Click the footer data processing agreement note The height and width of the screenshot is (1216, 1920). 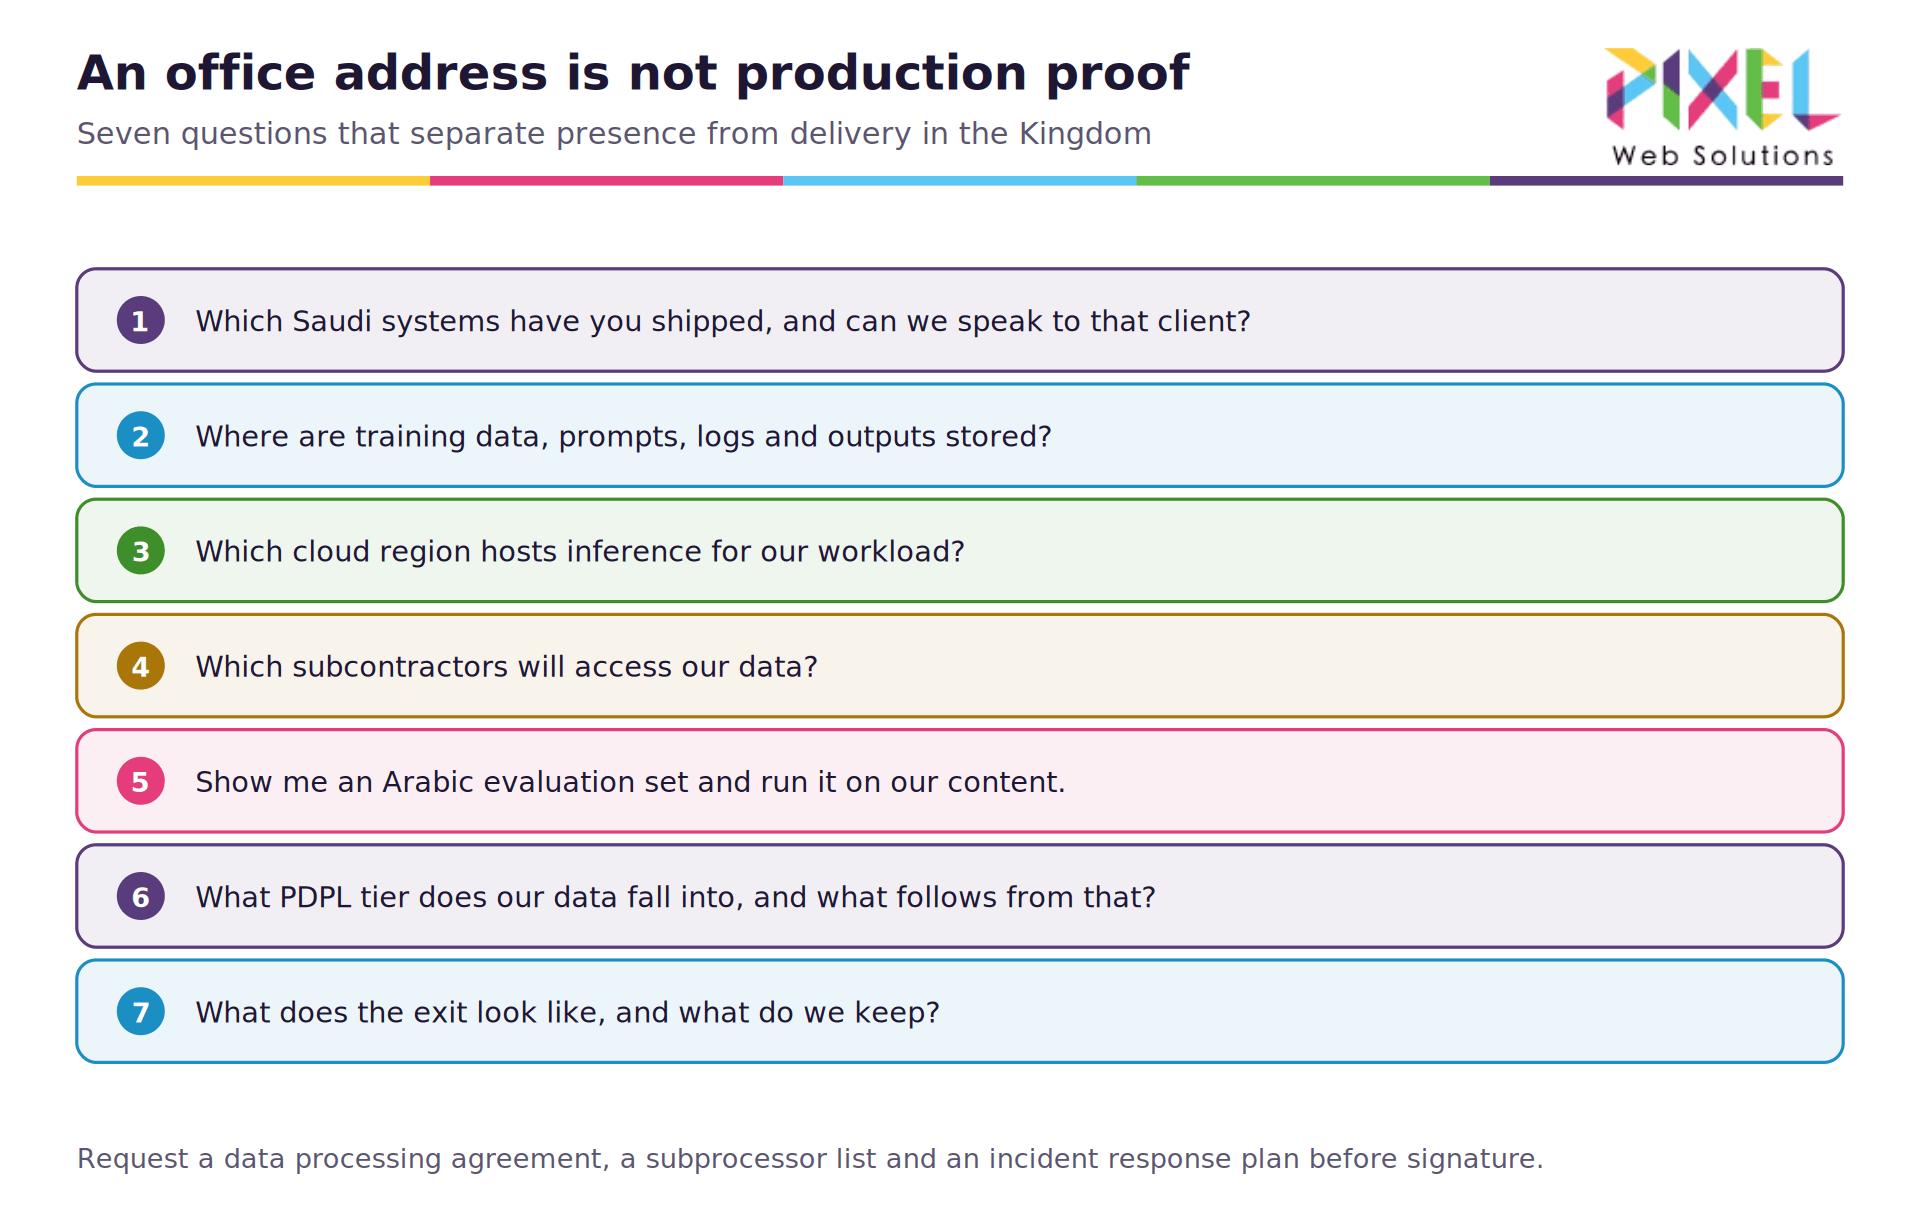(x=810, y=1158)
